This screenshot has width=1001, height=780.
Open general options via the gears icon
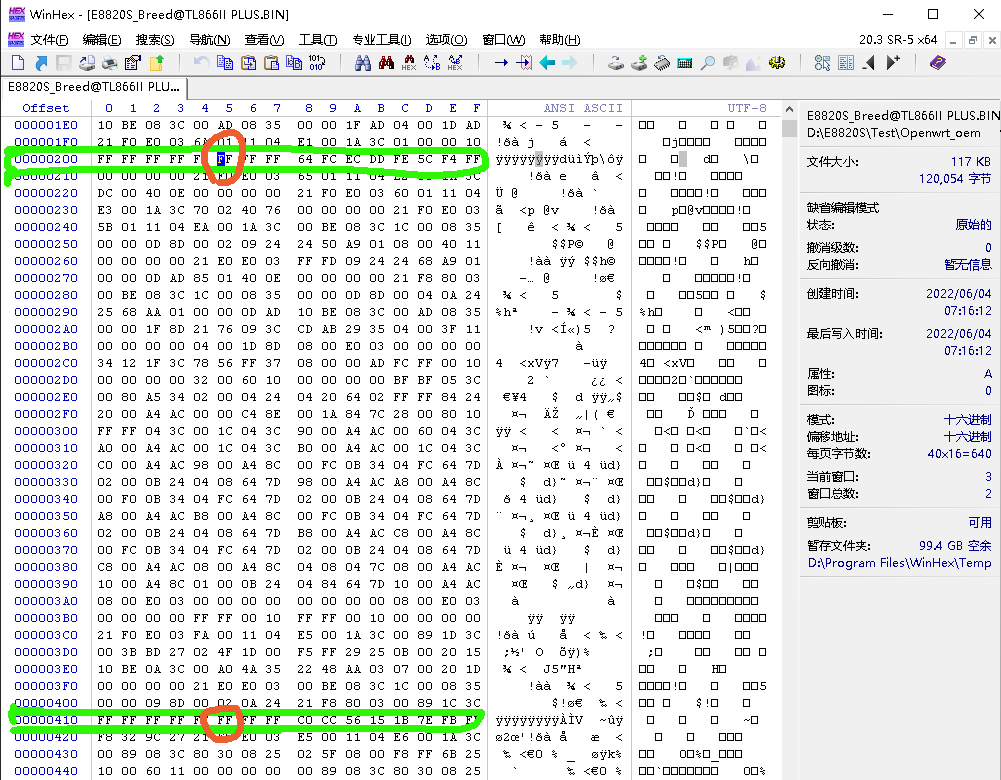pos(777,62)
